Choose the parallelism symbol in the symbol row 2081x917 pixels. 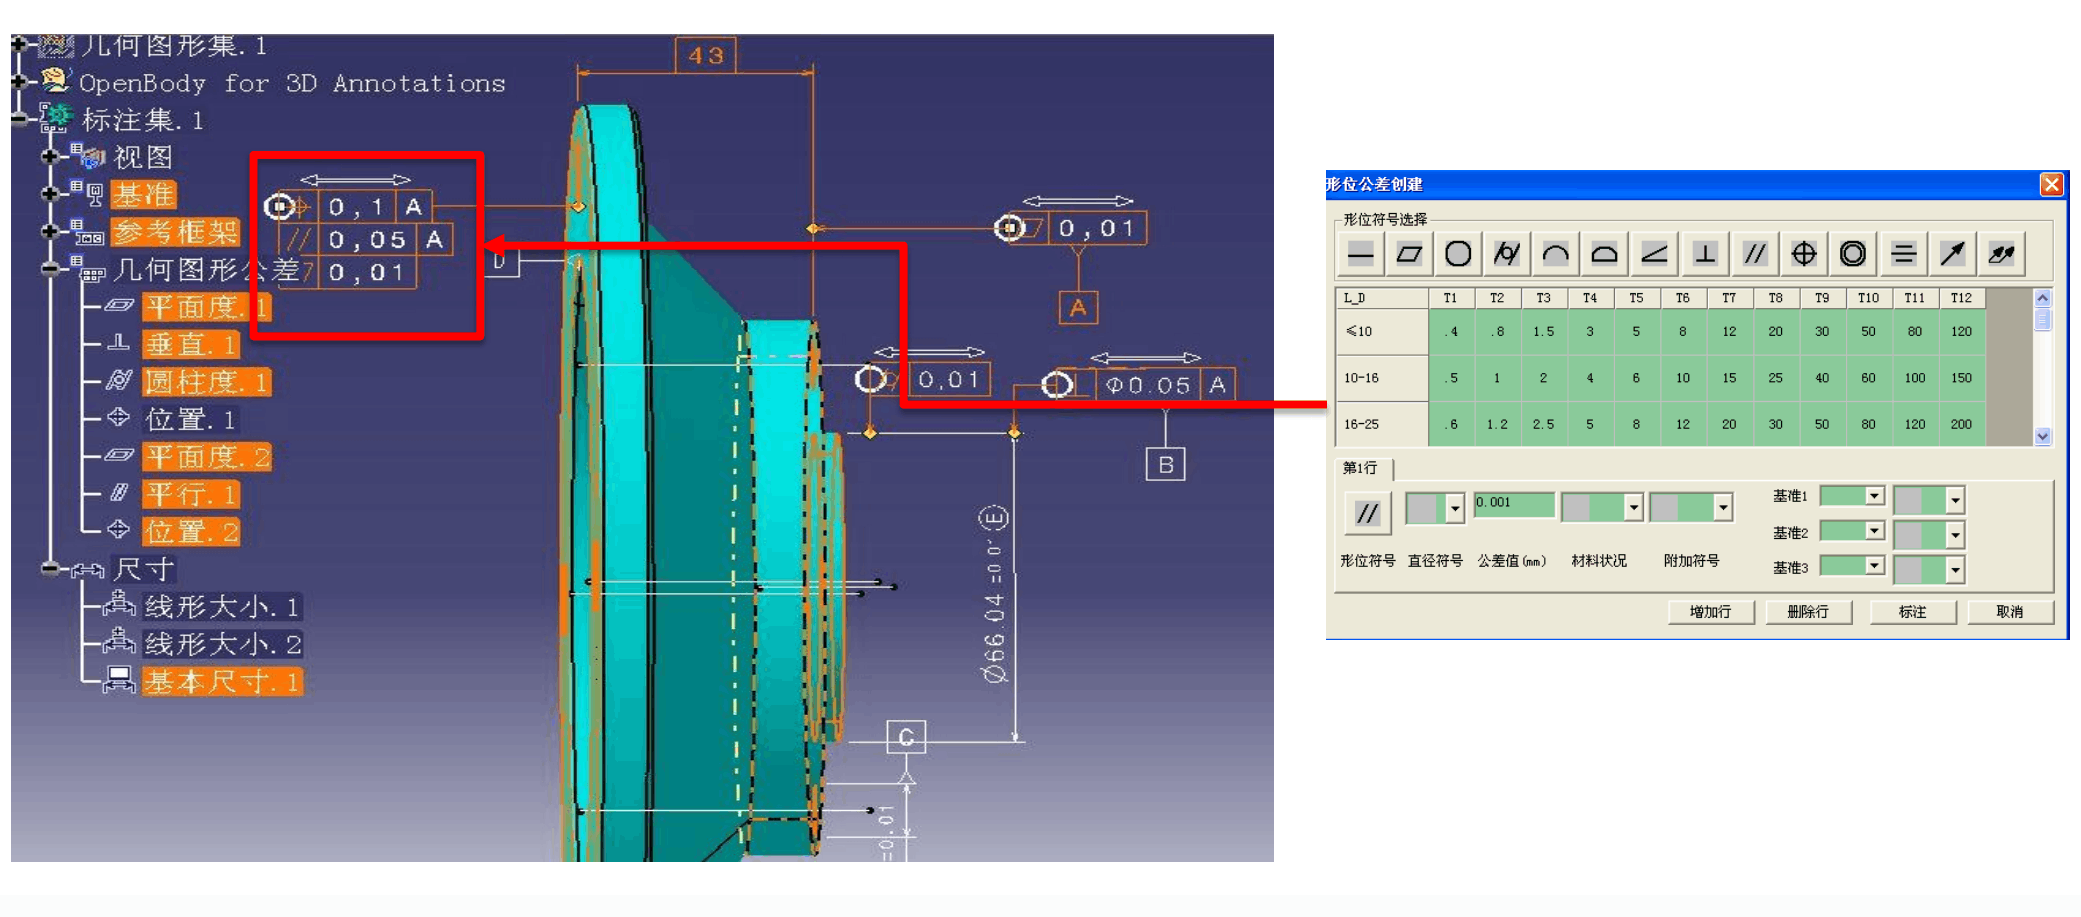[x=1754, y=254]
